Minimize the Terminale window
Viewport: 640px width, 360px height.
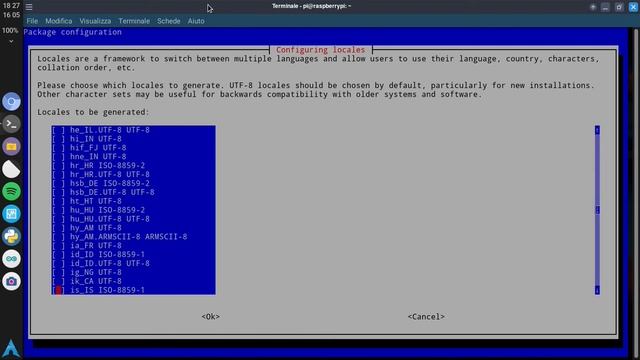(x=605, y=7)
